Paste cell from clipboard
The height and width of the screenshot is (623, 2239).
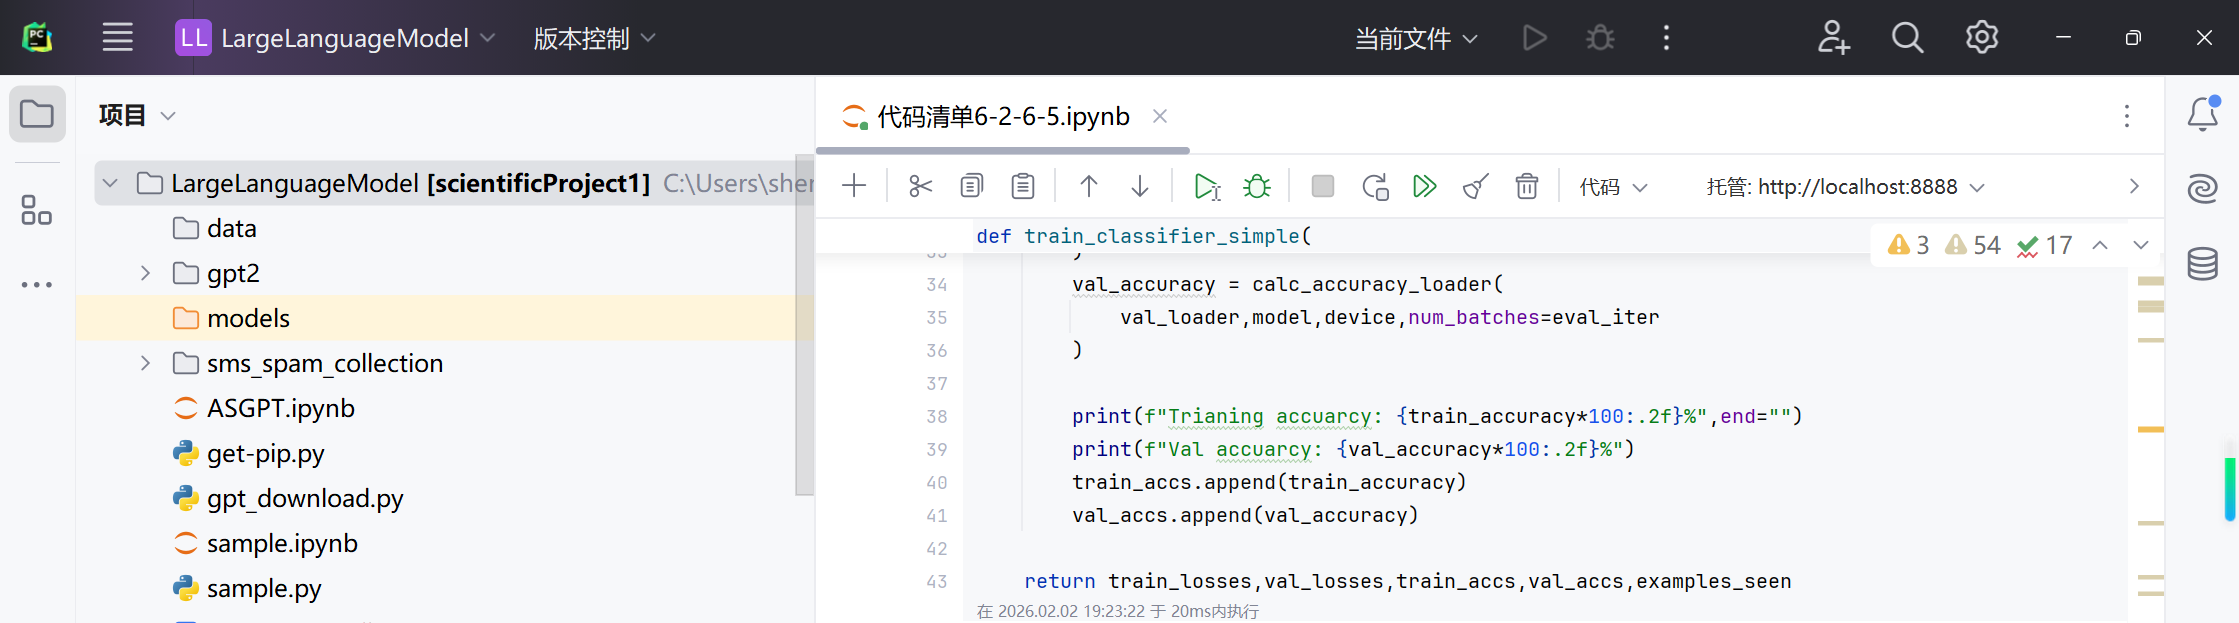pos(1022,186)
